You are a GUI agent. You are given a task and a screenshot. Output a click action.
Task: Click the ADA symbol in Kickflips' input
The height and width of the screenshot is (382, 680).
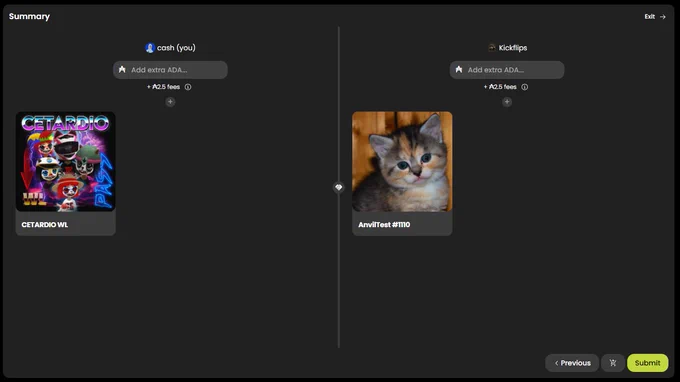coord(459,69)
